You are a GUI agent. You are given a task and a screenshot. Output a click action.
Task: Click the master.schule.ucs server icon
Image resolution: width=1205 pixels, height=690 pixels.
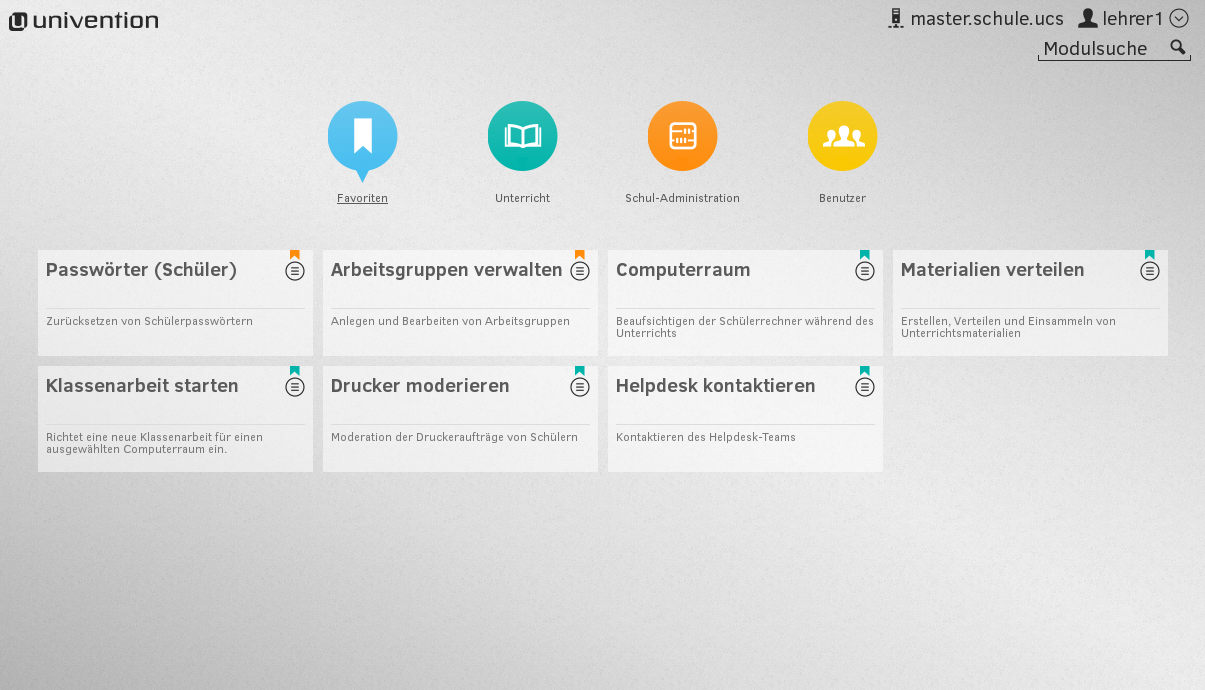896,18
